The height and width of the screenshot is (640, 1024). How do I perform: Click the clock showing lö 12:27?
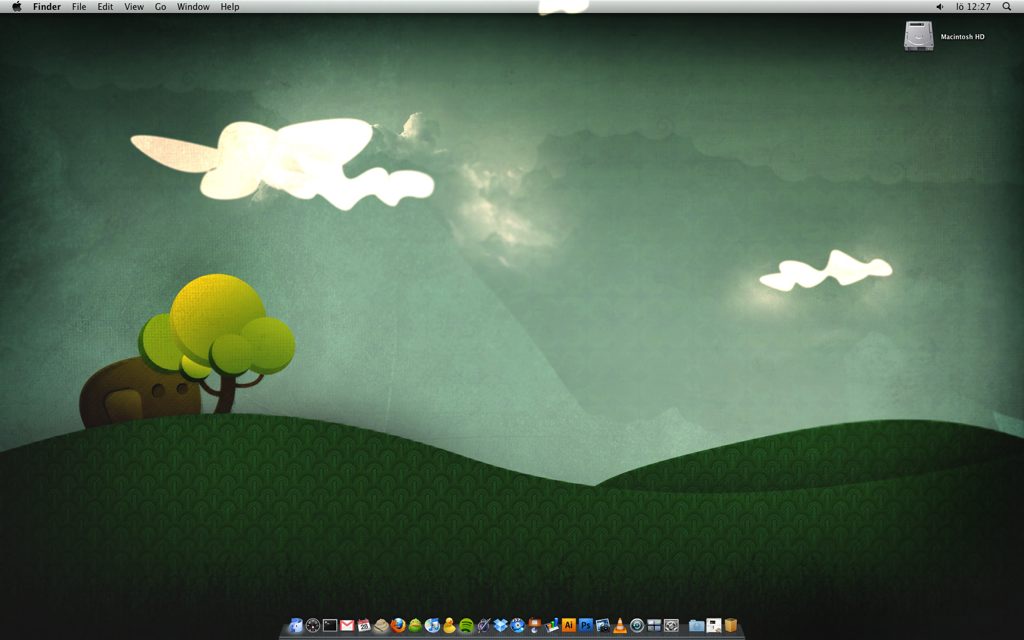pyautogui.click(x=973, y=7)
